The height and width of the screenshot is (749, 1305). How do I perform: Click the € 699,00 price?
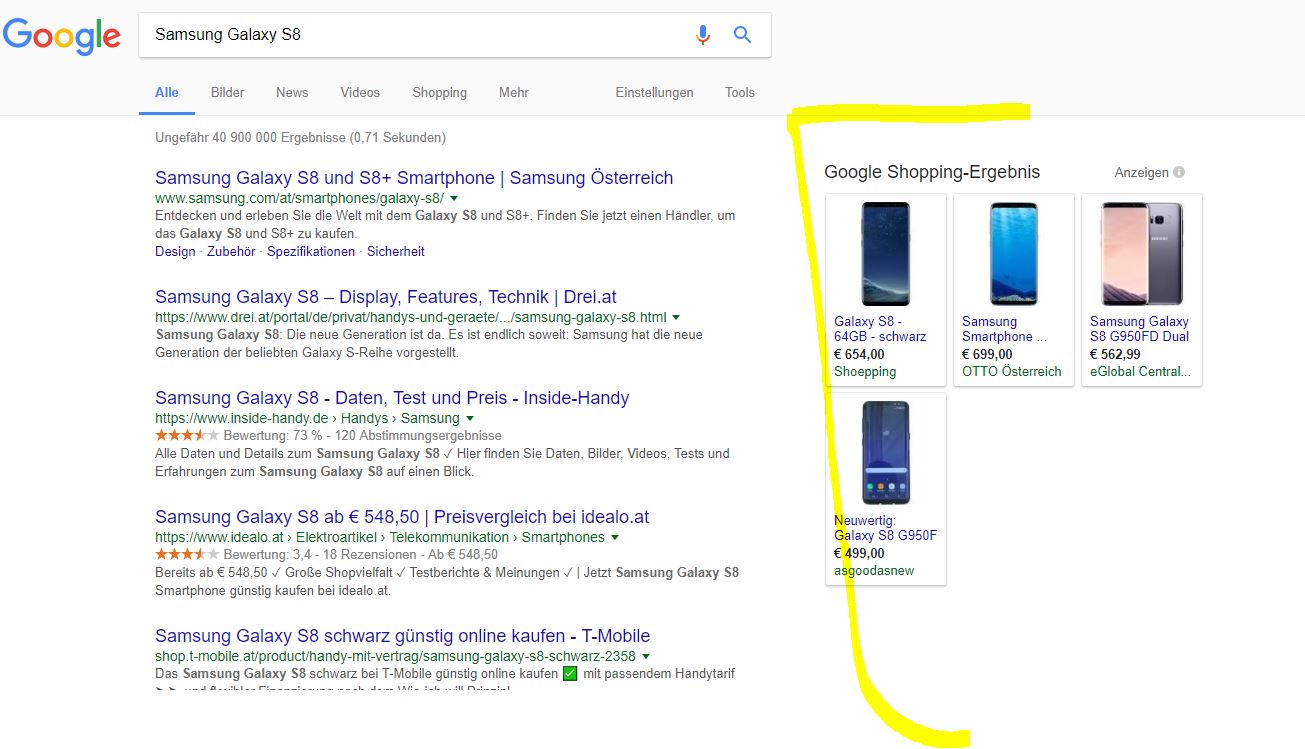click(x=987, y=354)
